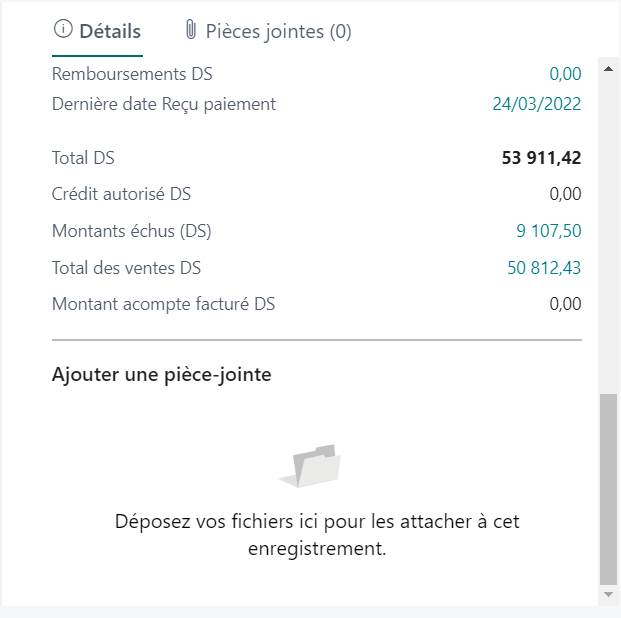Click the grey folder icon in drop zone

[x=310, y=466]
